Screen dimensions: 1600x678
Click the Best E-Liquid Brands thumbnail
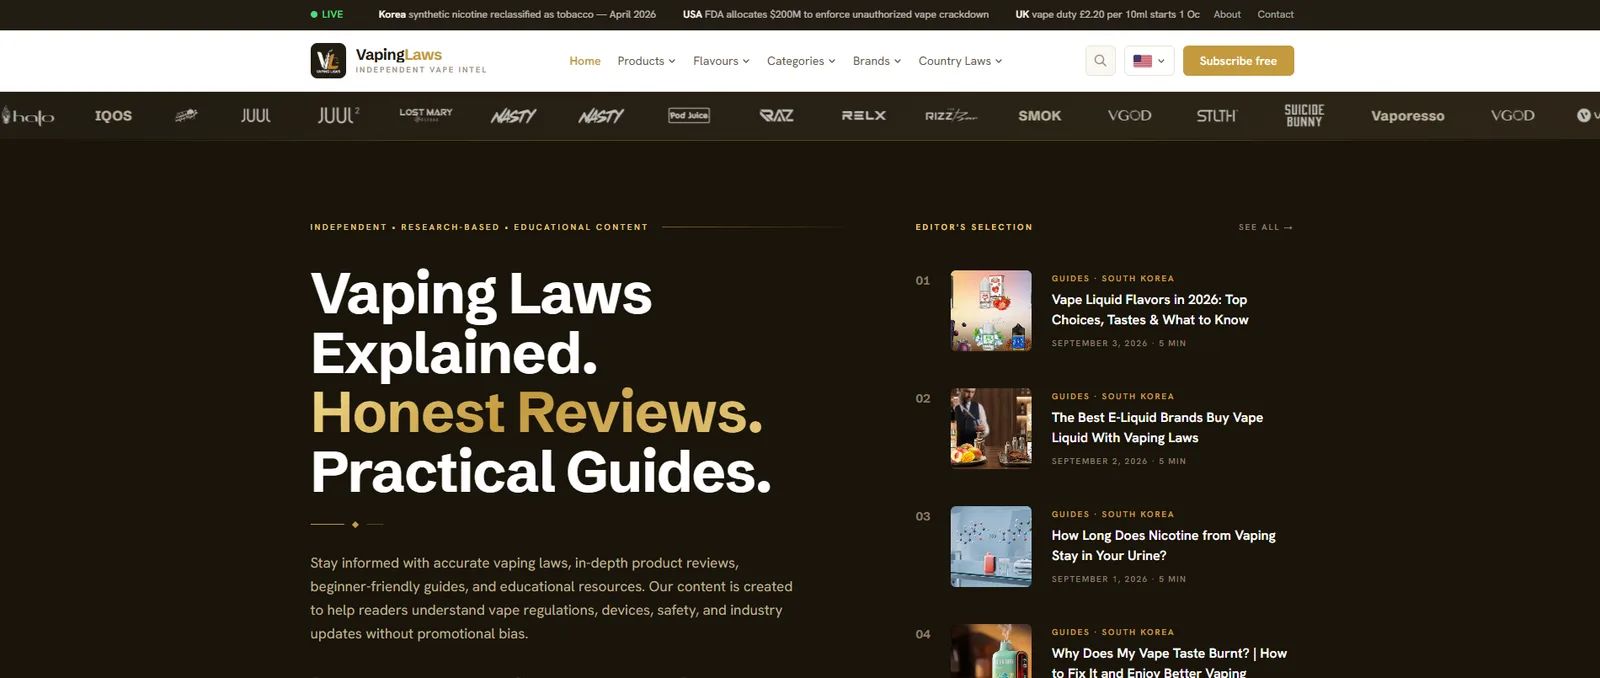click(991, 428)
